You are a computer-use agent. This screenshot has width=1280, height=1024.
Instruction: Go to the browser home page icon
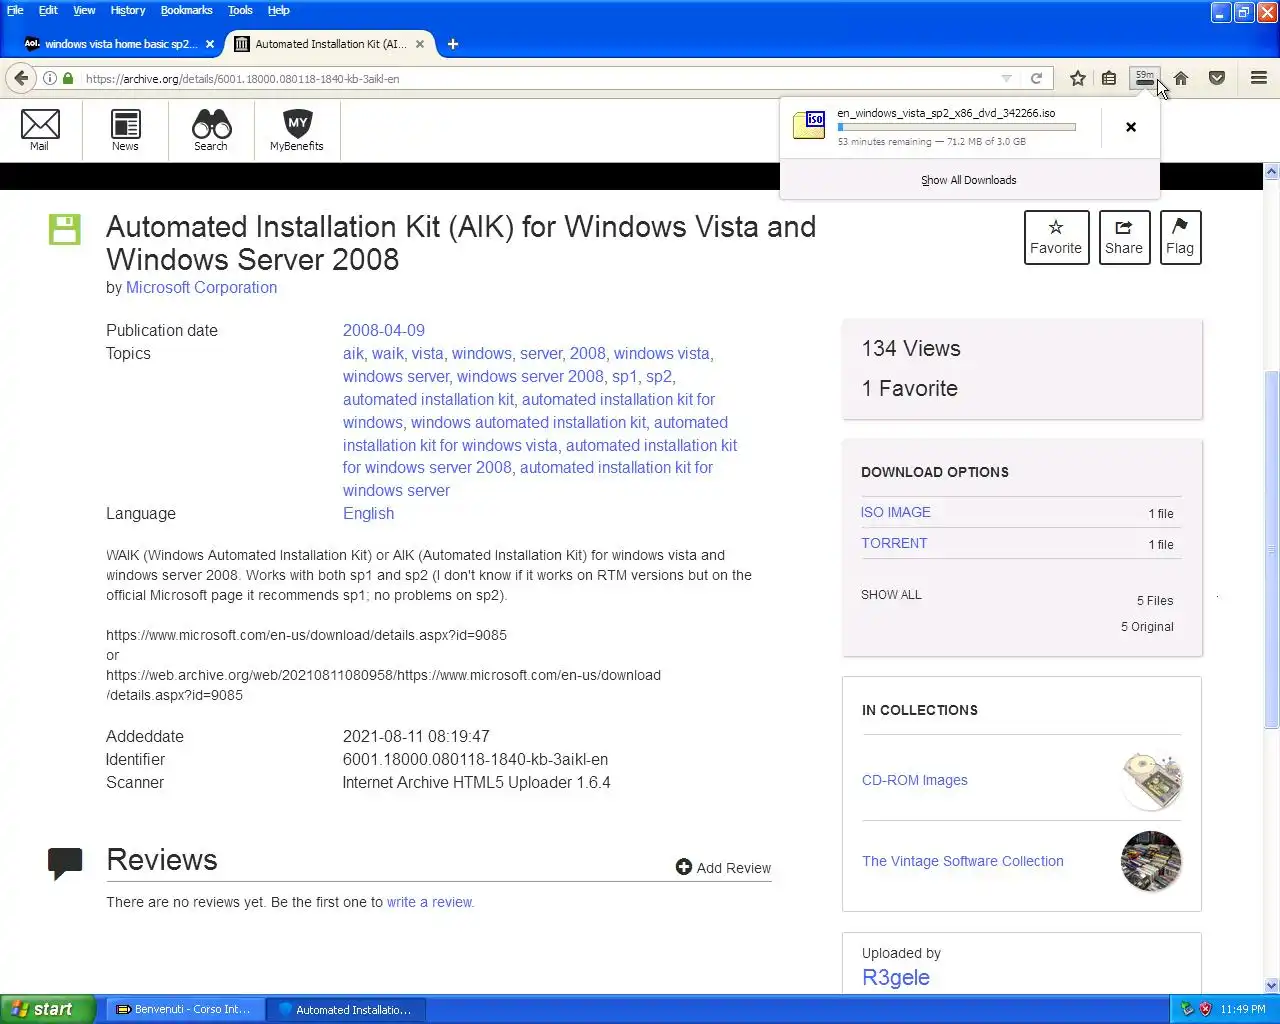(1181, 78)
